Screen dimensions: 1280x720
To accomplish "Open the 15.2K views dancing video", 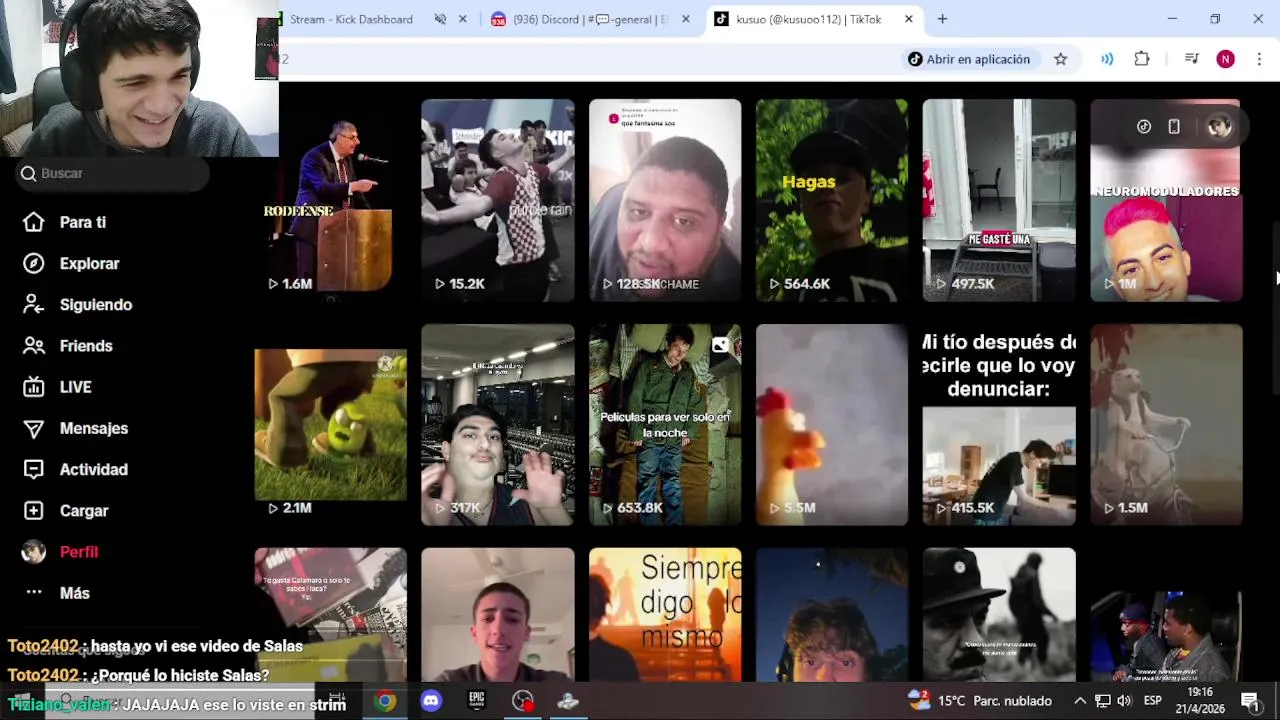I will [498, 200].
